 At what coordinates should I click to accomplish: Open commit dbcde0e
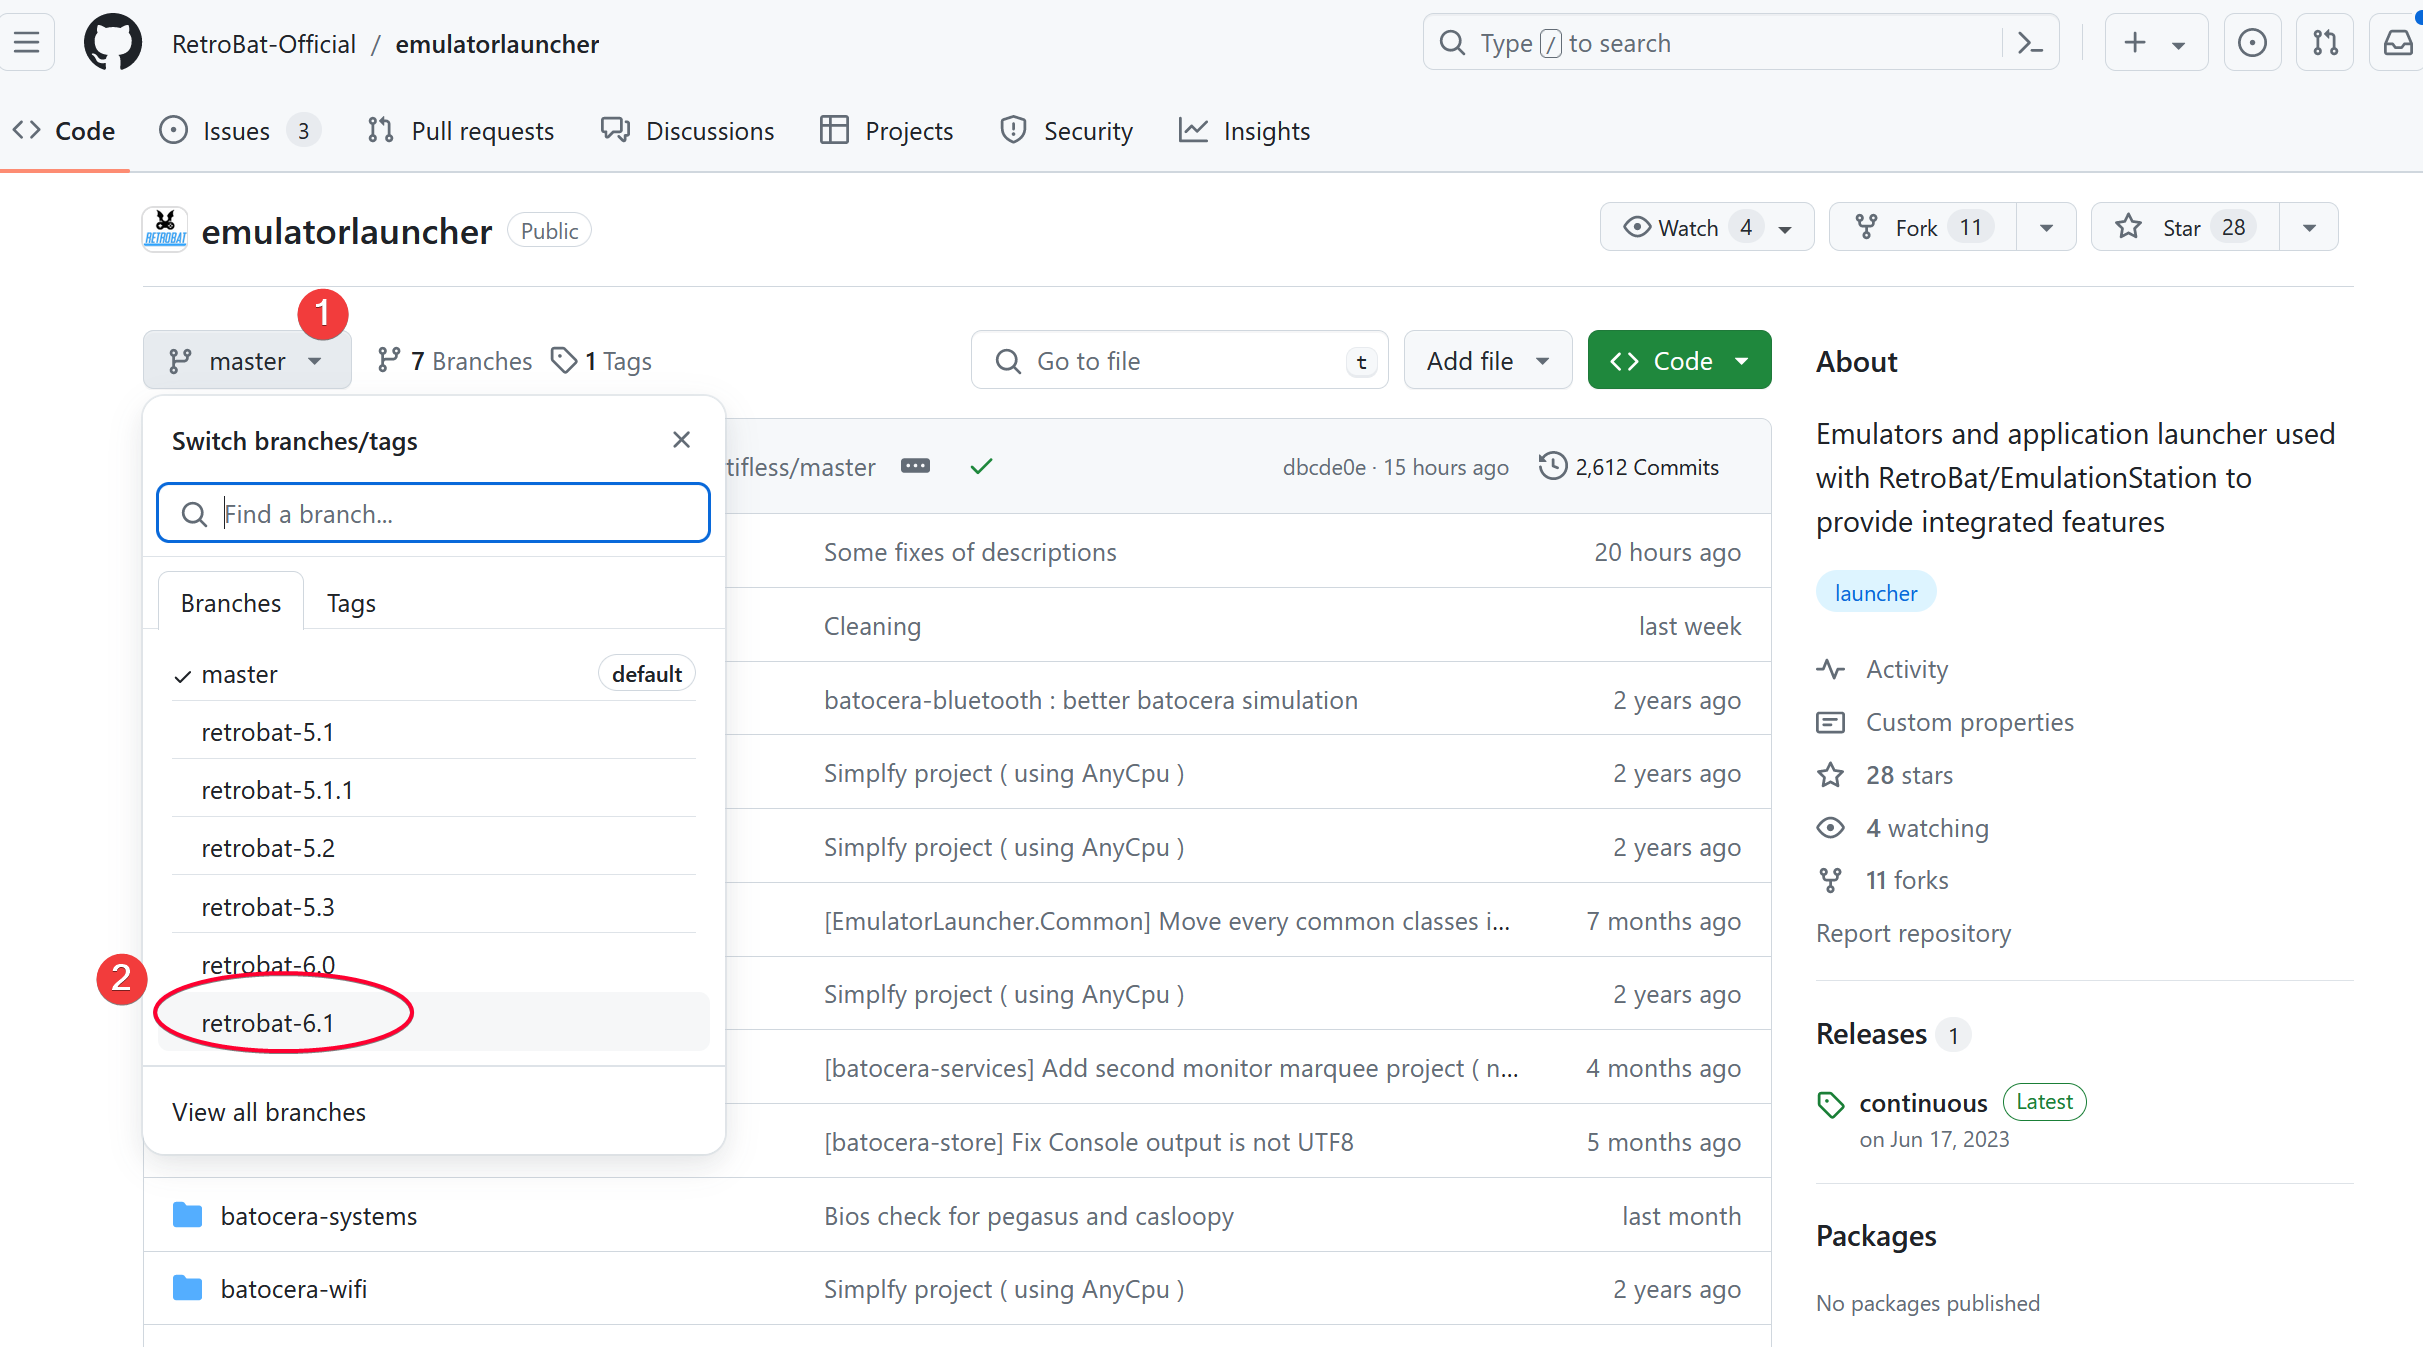tap(1323, 467)
